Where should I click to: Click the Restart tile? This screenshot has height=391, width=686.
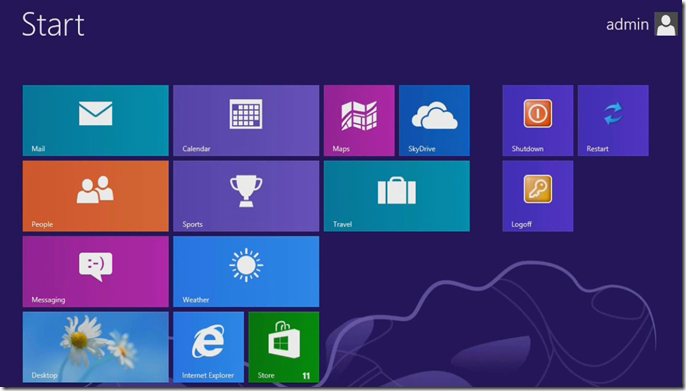point(613,120)
